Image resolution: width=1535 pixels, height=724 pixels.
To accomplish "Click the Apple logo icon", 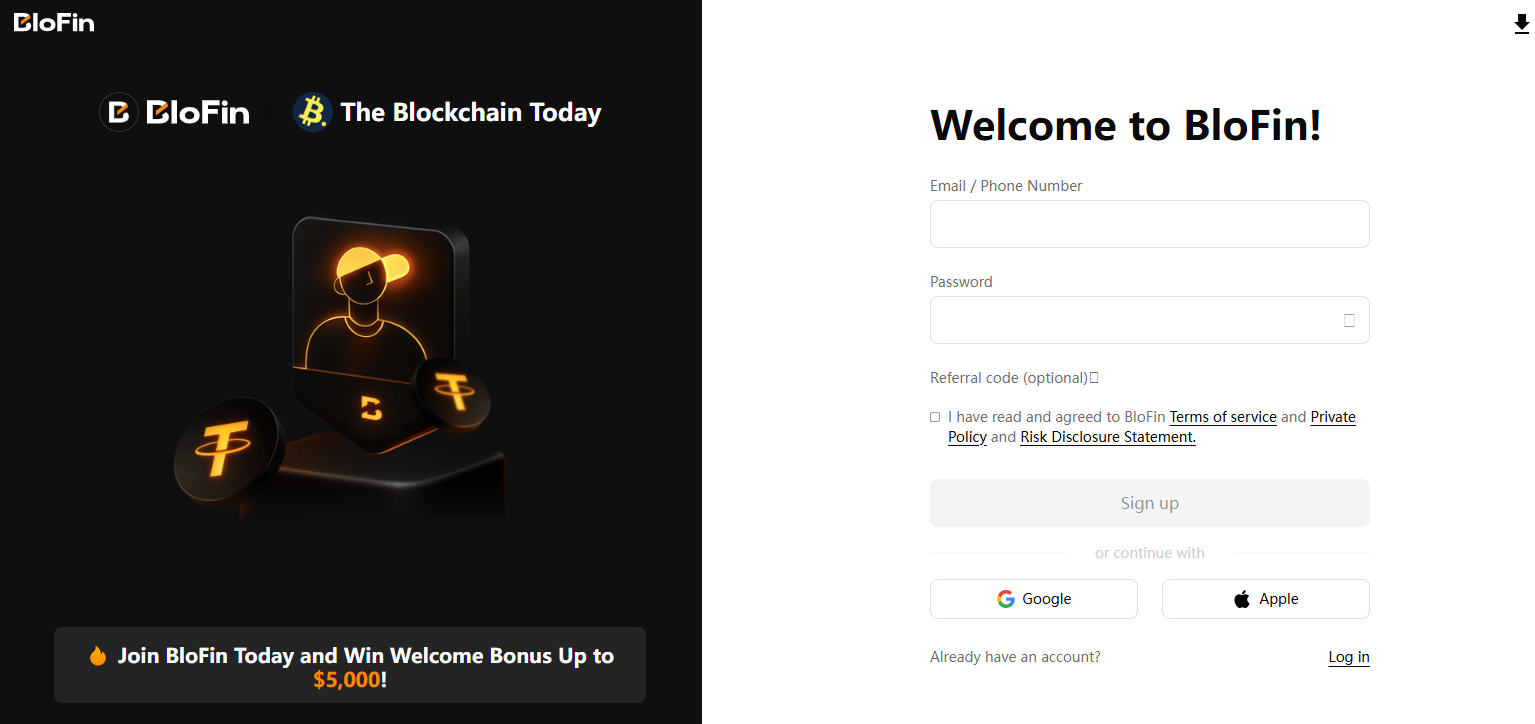I will click(1241, 598).
